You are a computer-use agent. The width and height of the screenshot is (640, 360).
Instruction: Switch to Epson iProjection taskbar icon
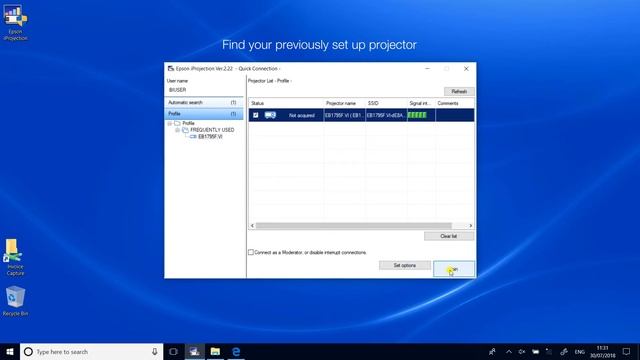tap(194, 351)
